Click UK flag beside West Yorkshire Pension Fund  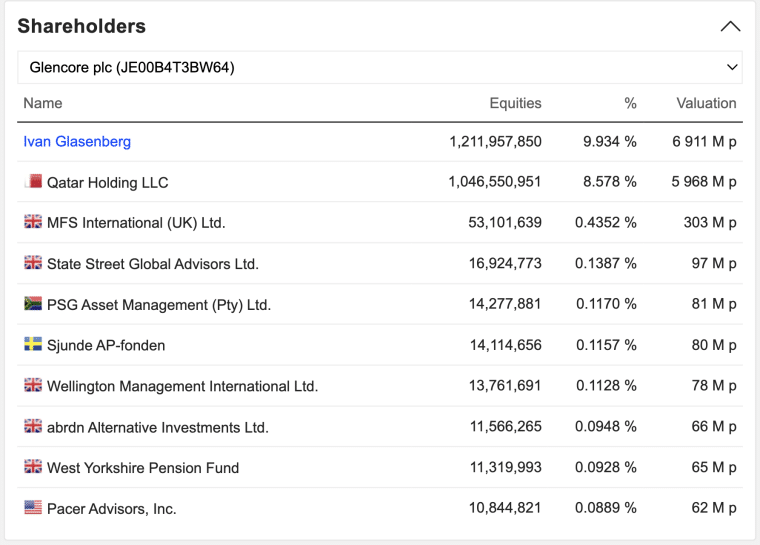[33, 466]
